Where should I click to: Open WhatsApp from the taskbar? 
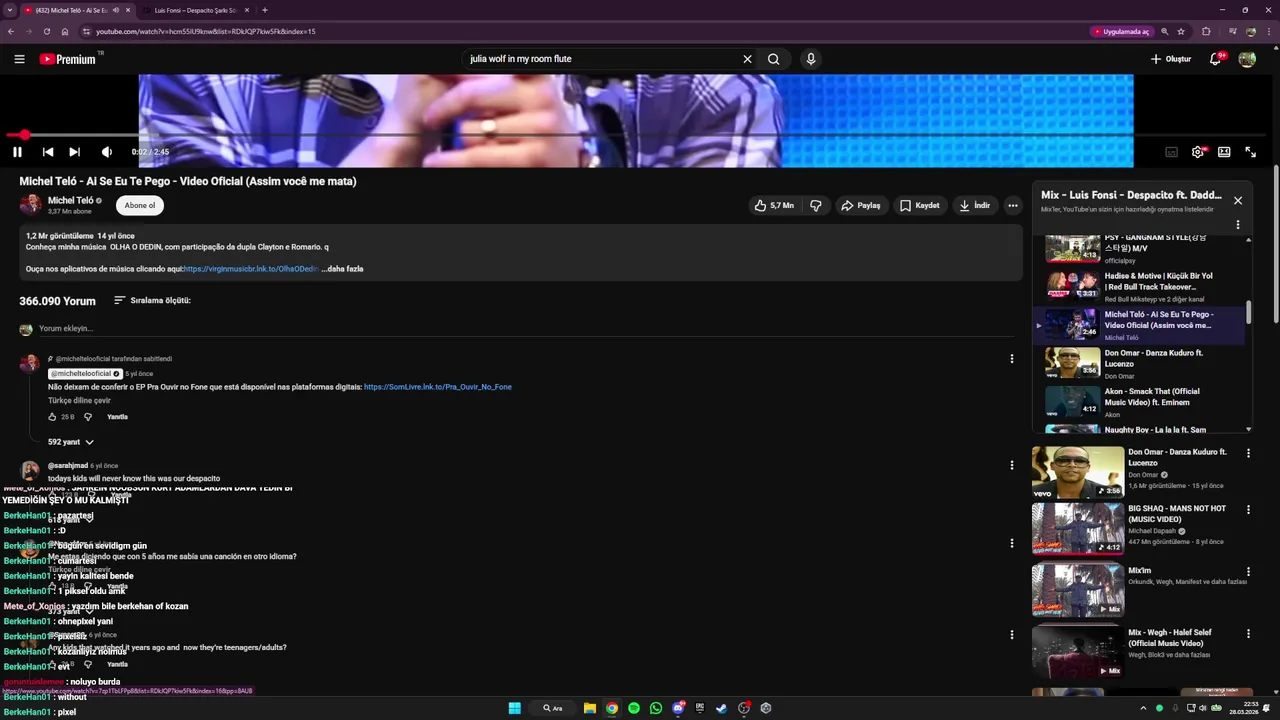point(656,708)
